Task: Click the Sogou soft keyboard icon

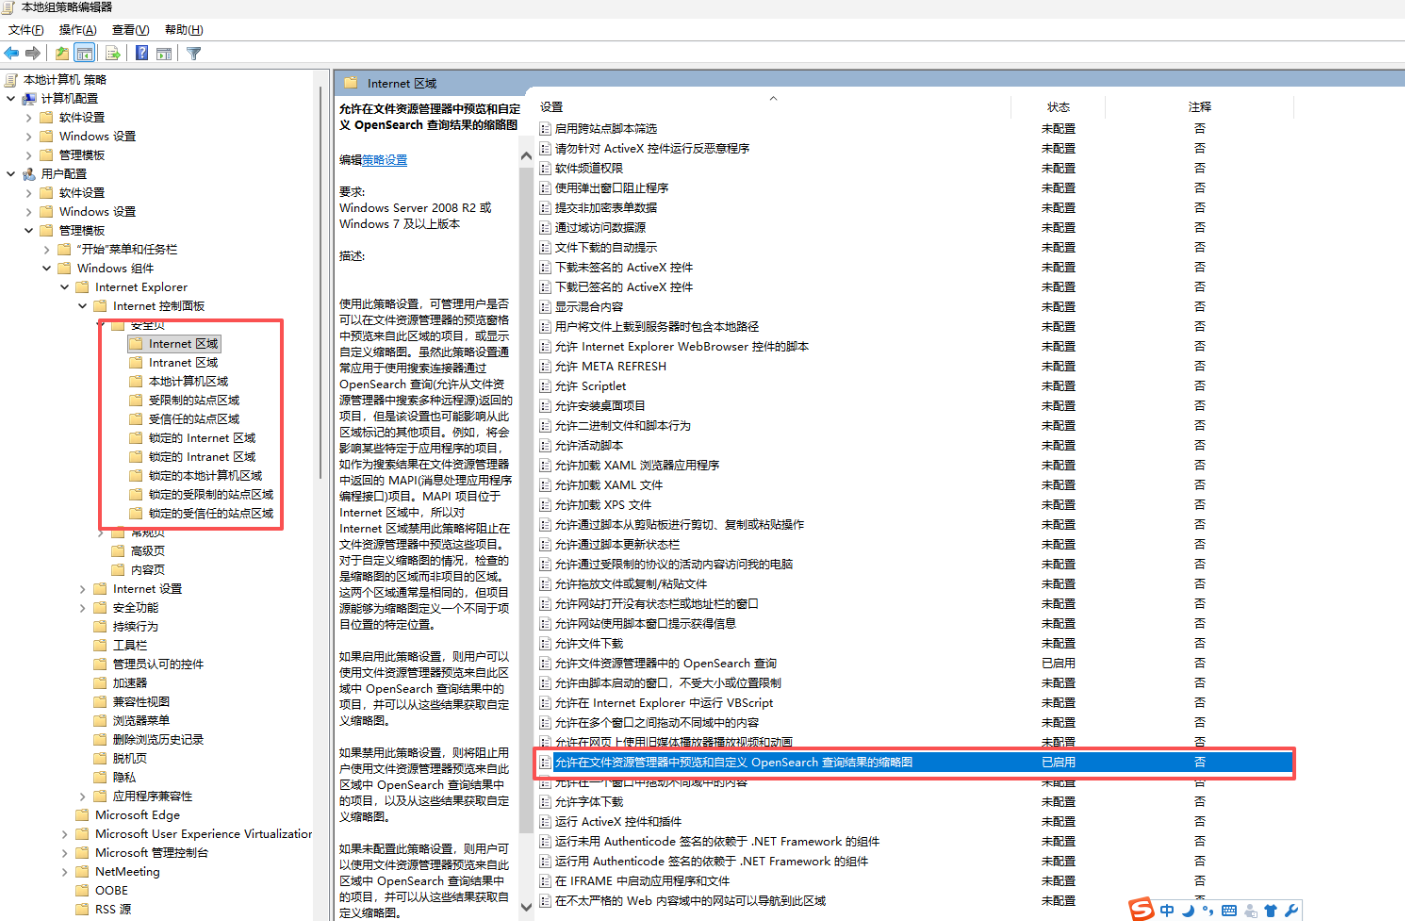Action: point(1229,910)
